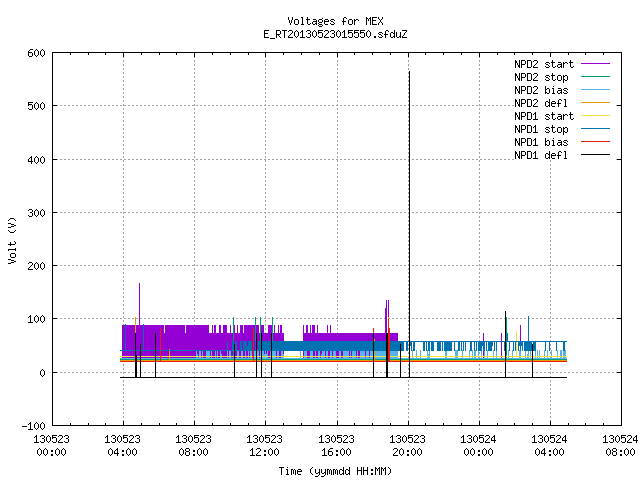Screen dimensions: 640x480
Task: Click the x-axis tick '130524 04:00'
Action: coord(549,446)
